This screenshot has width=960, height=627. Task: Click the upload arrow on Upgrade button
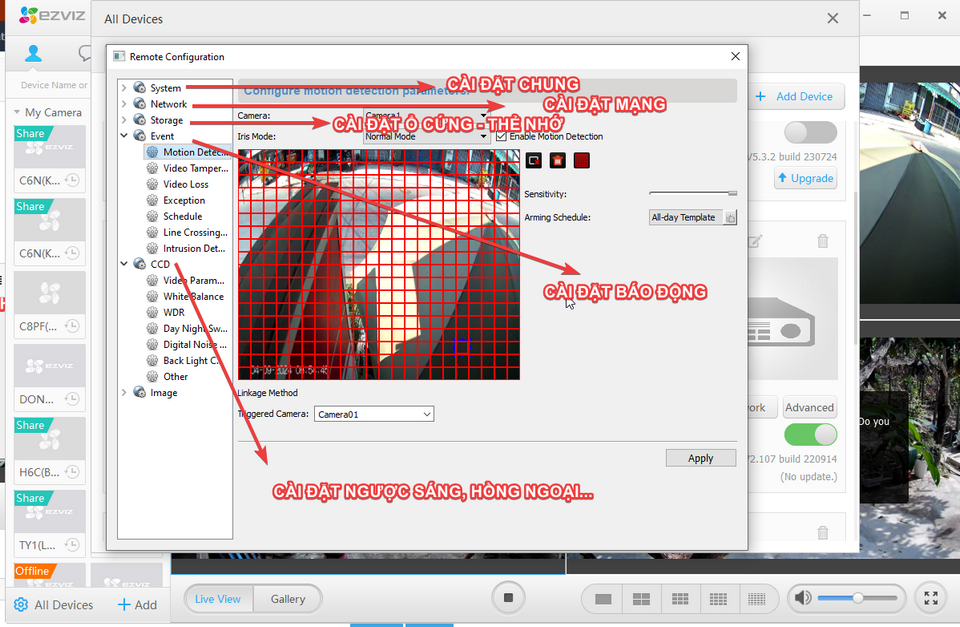782,178
